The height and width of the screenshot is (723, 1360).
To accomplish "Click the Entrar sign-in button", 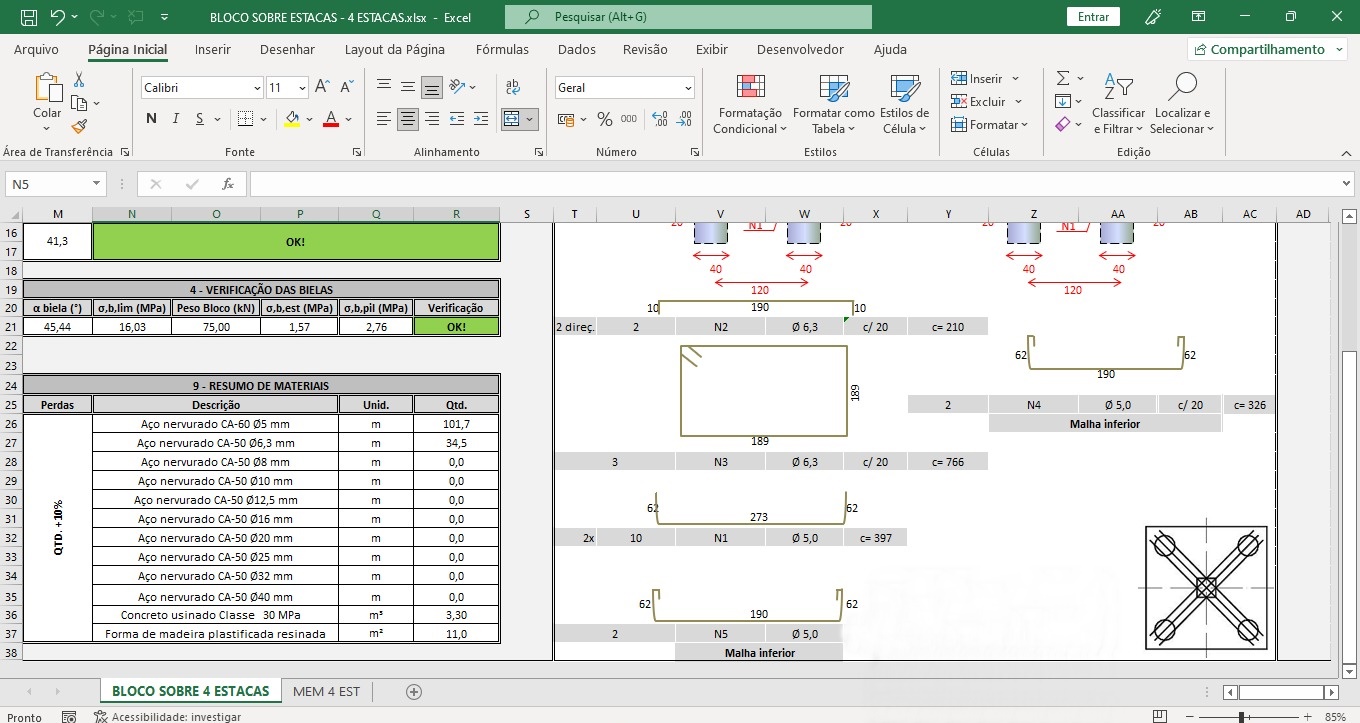I will pos(1093,17).
